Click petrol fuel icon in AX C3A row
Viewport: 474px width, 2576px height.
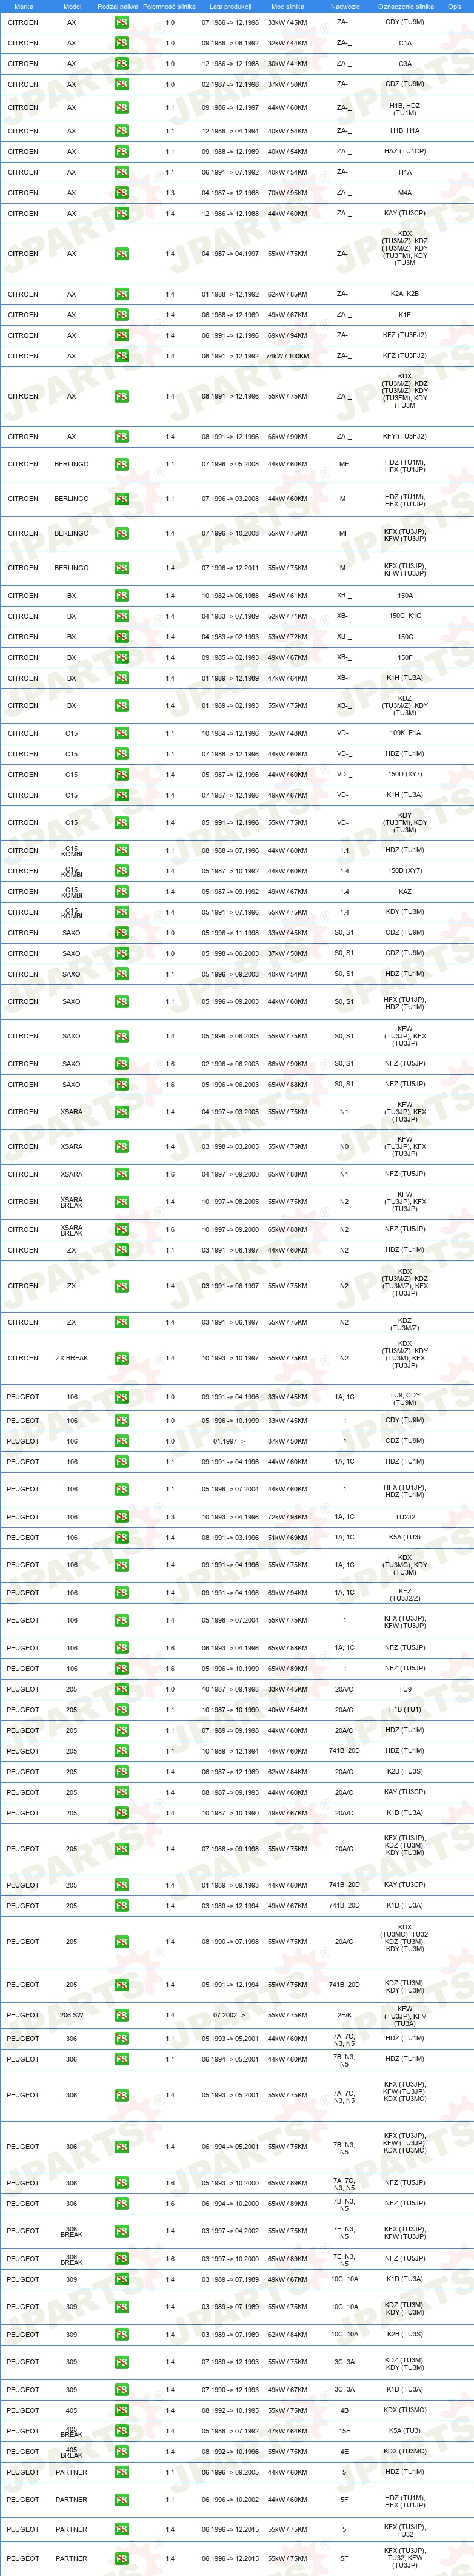tap(121, 64)
